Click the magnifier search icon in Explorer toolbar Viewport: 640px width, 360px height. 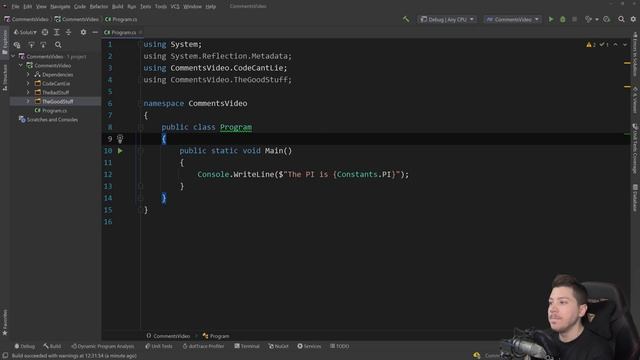pos(58,45)
